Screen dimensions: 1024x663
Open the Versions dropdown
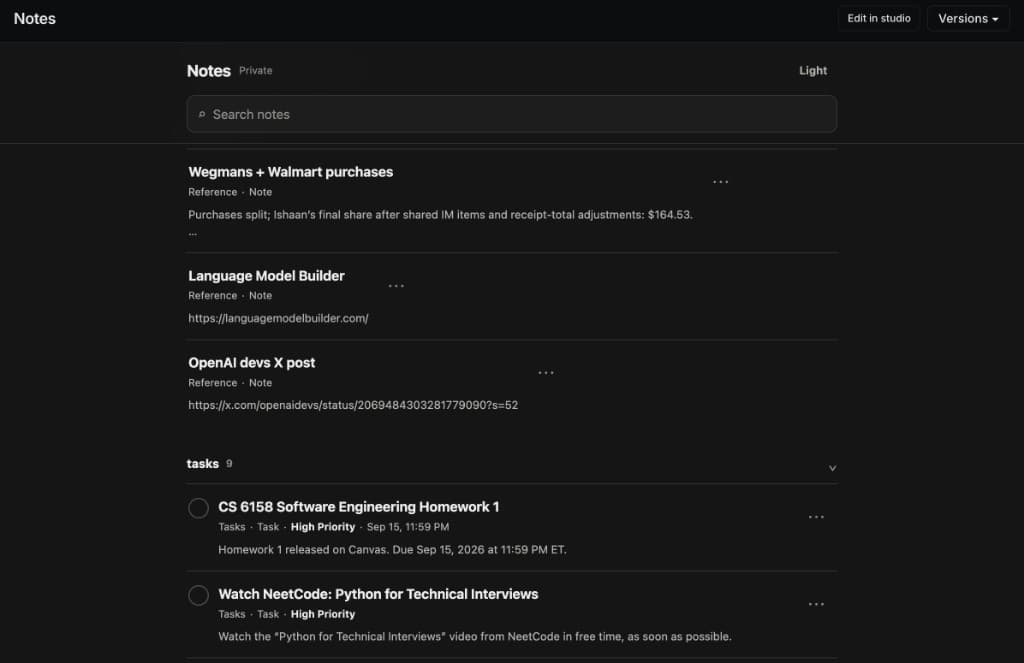click(968, 18)
